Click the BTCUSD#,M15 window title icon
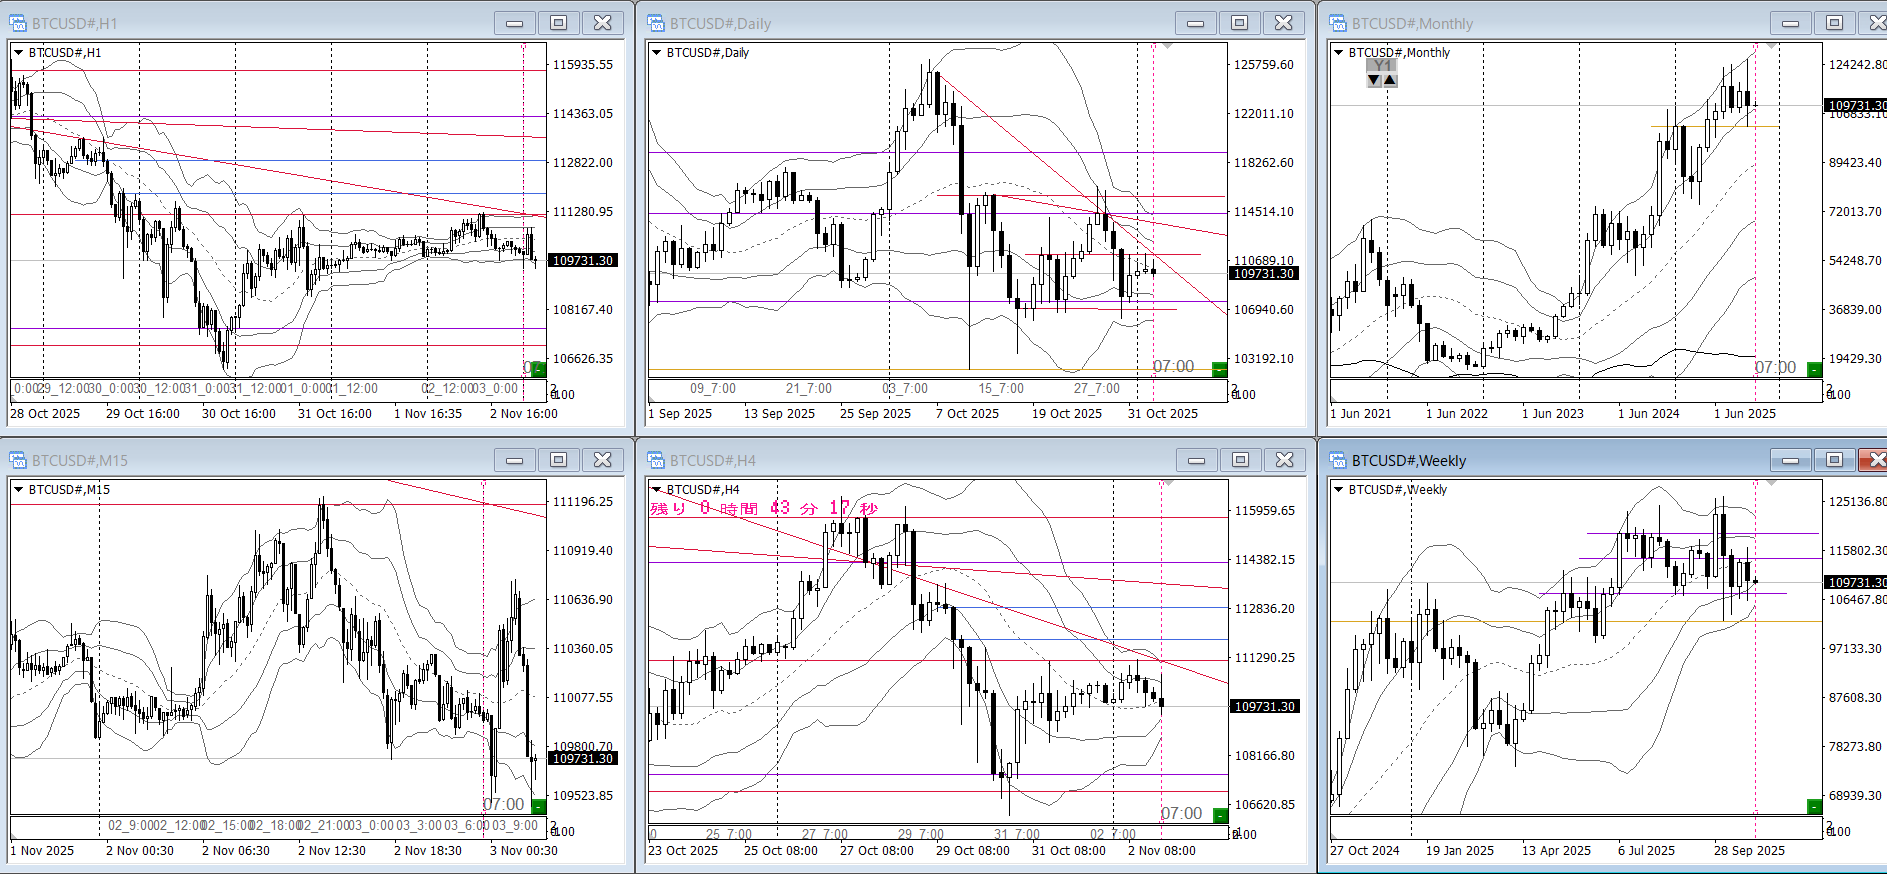Image resolution: width=1887 pixels, height=874 pixels. click(18, 460)
